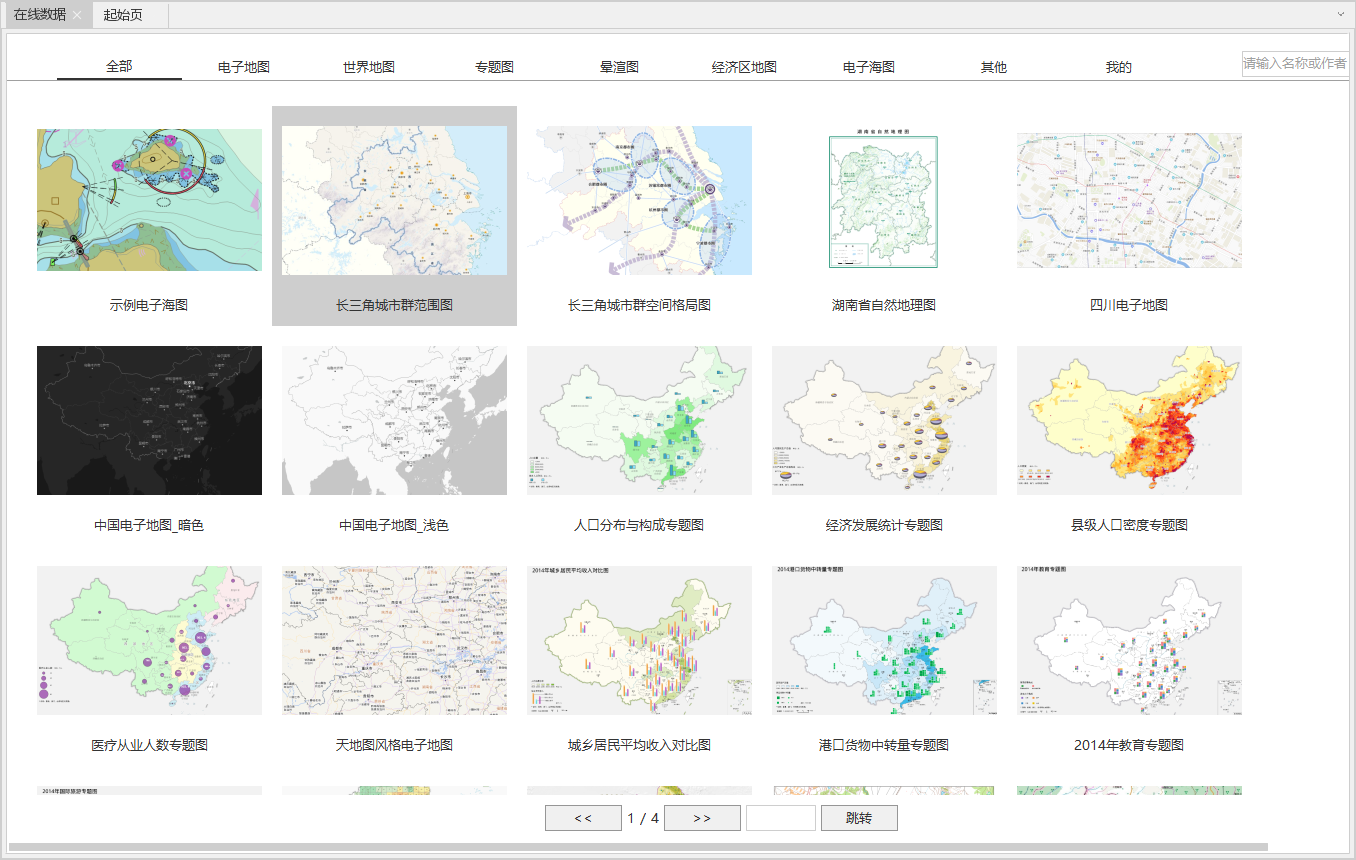Expand the tab list dropdown arrow
Viewport: 1356px width, 860px height.
pos(1341,14)
